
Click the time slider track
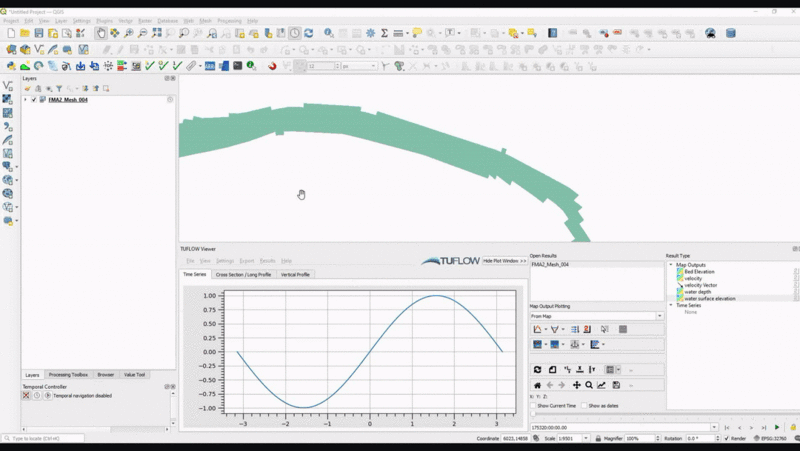[x=660, y=415]
